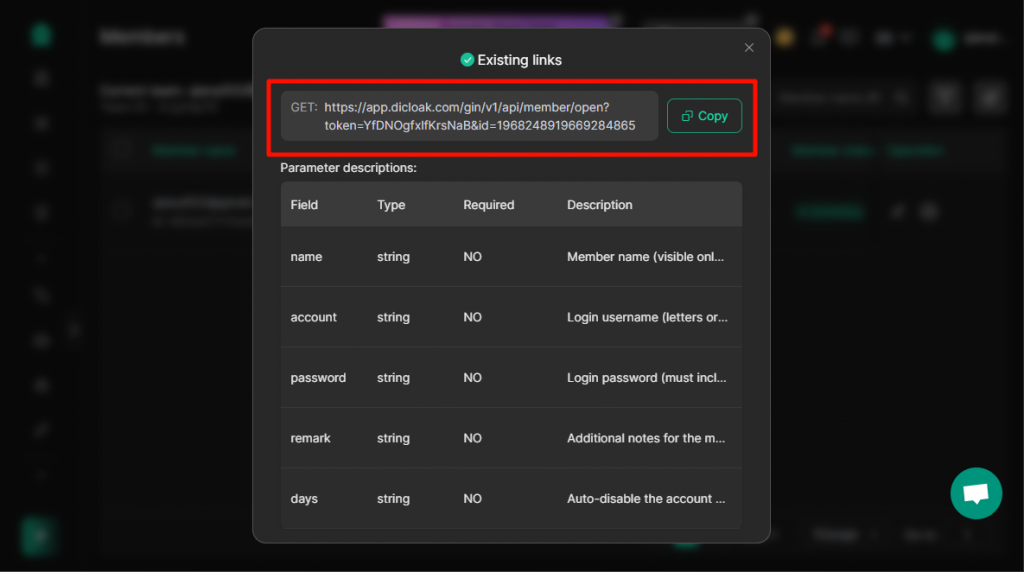Click the Auto-disable the account description
The width and height of the screenshot is (1024, 572).
(646, 498)
